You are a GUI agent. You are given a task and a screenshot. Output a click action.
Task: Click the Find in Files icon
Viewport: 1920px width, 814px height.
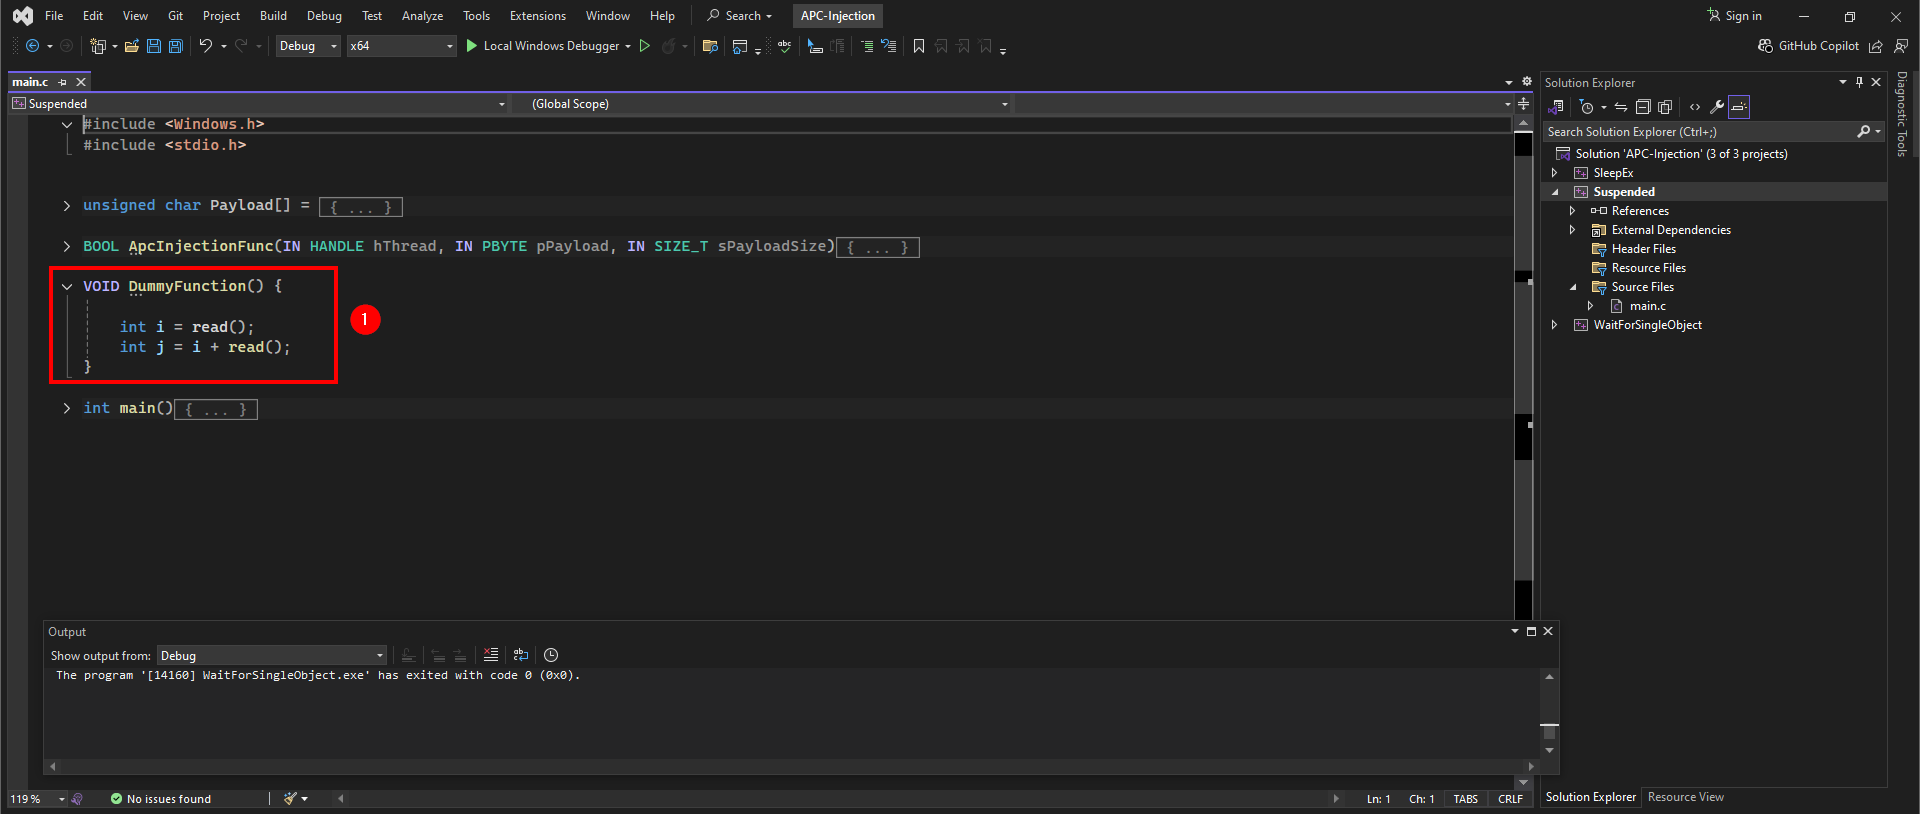(x=710, y=46)
